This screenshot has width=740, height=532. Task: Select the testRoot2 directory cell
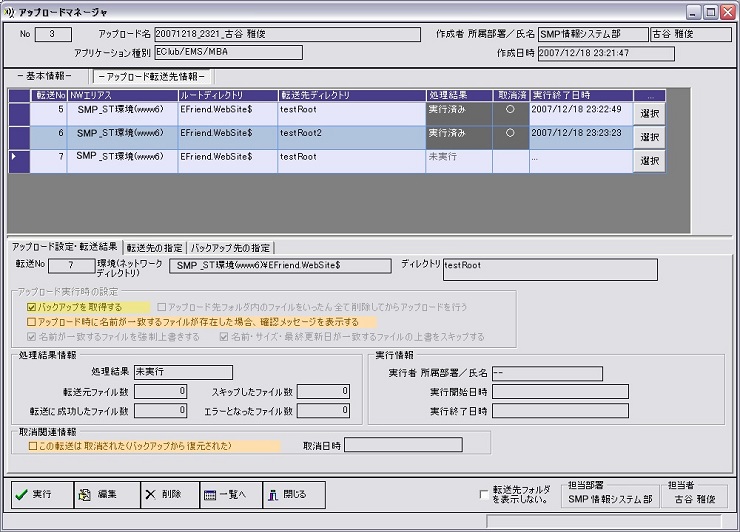point(352,137)
